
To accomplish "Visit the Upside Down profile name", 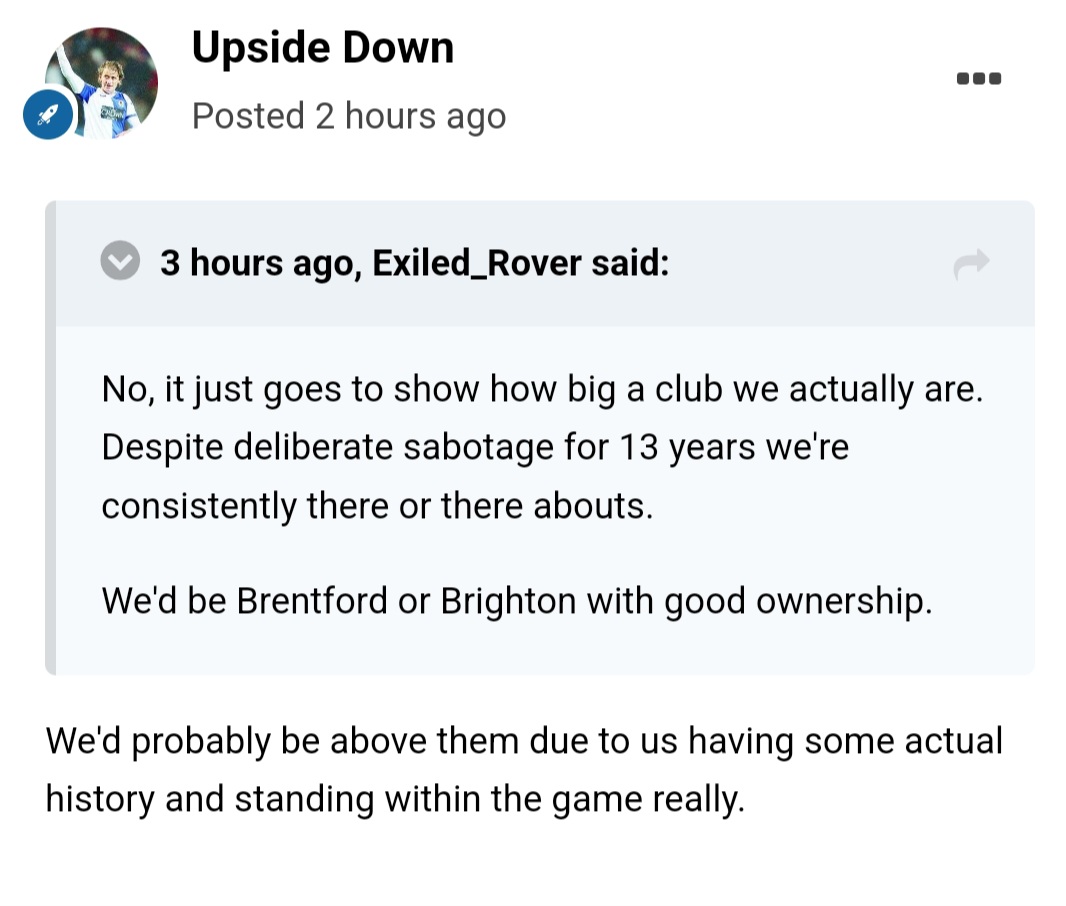I will click(x=322, y=48).
